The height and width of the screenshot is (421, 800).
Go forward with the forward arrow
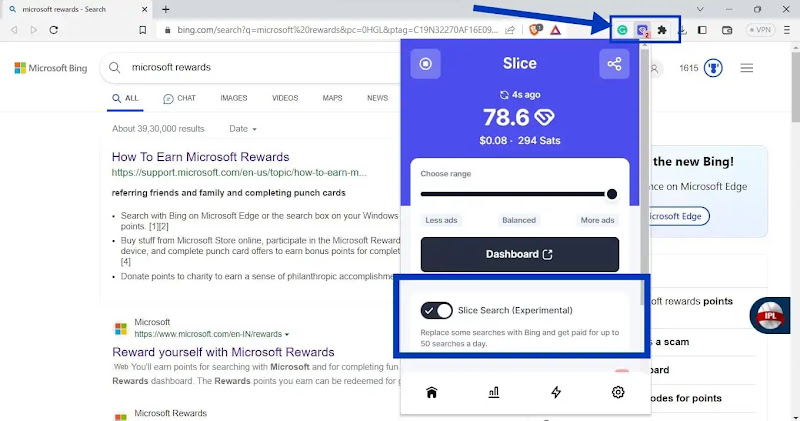[x=34, y=30]
